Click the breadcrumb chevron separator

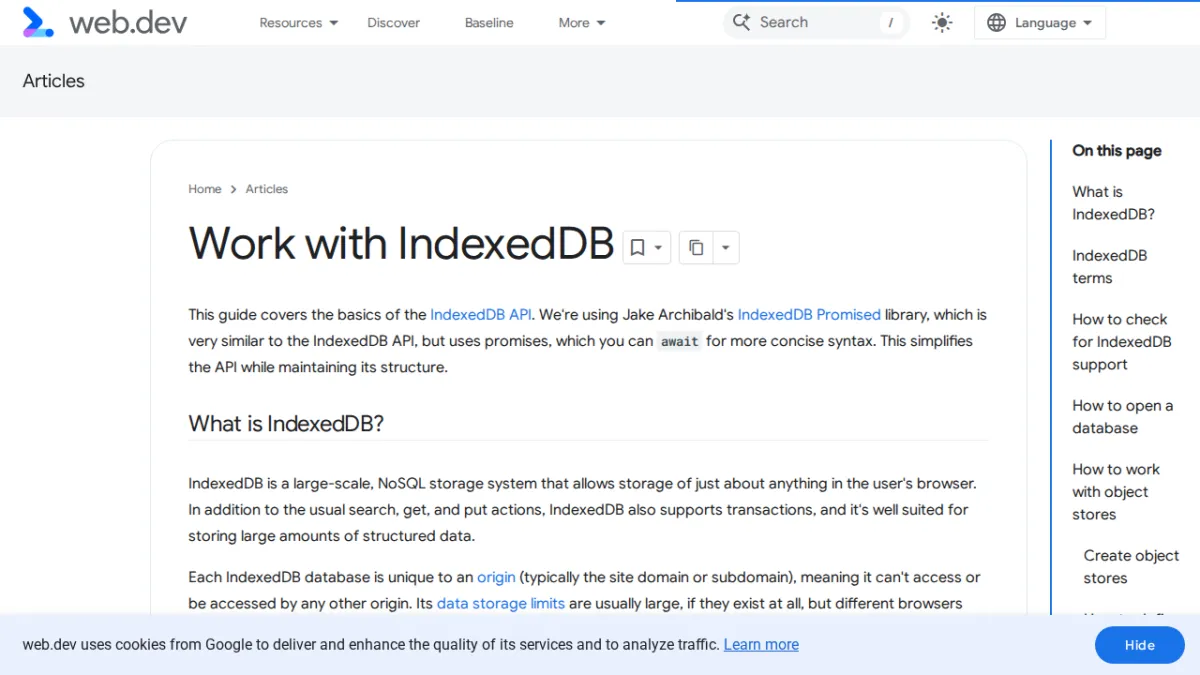[x=233, y=189]
